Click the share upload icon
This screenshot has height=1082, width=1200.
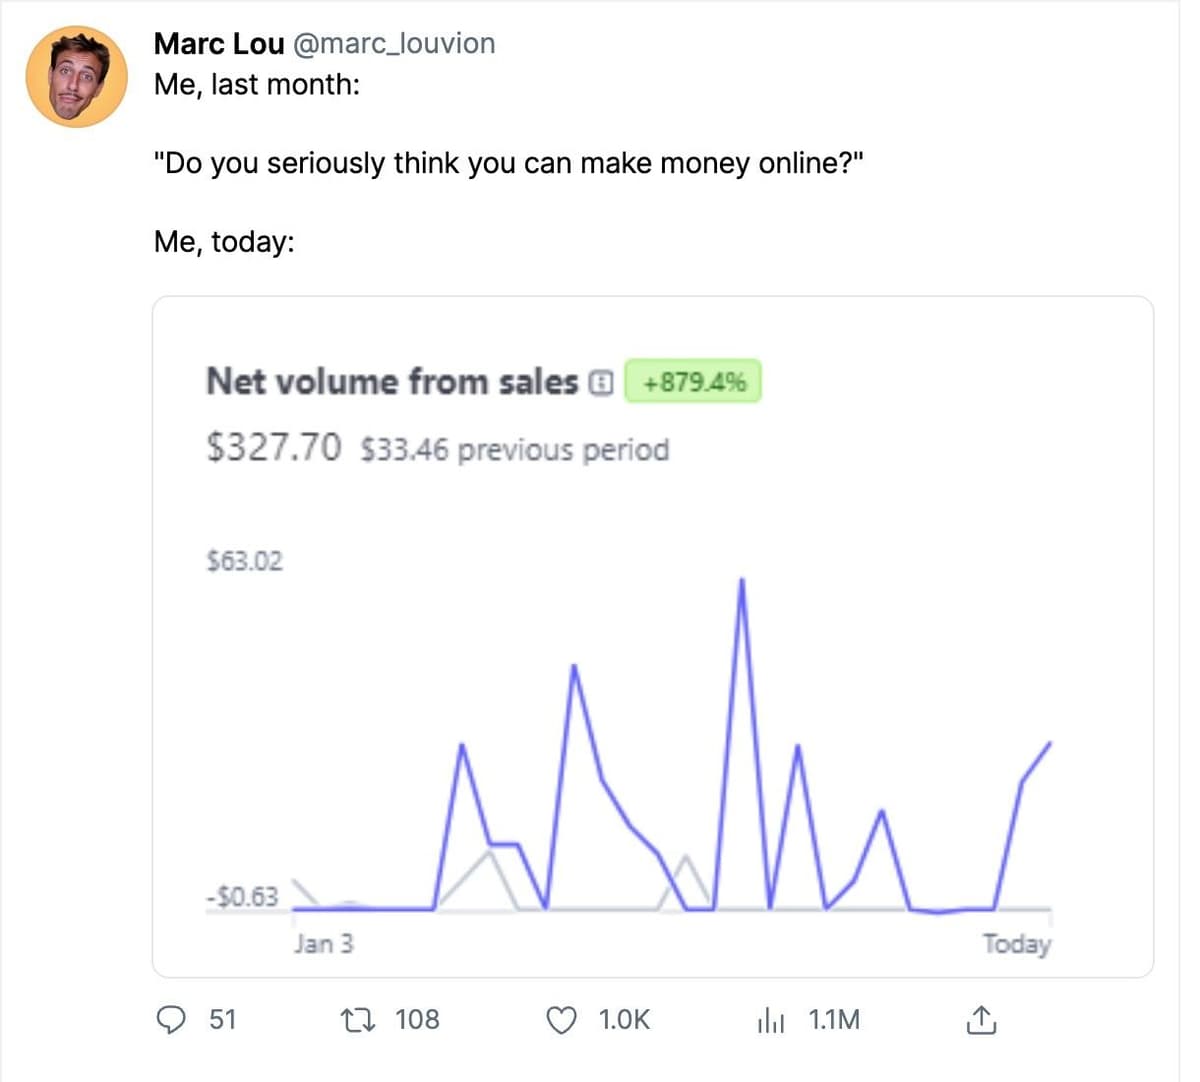(981, 1020)
